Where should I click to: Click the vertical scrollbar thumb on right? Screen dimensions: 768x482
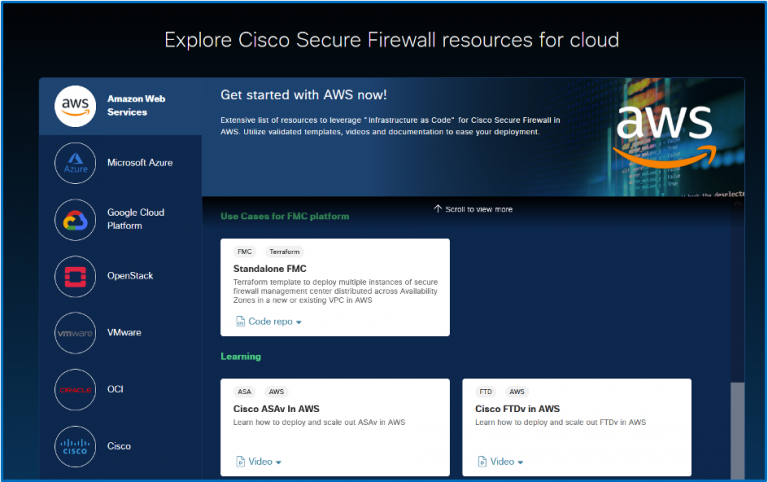click(x=738, y=430)
